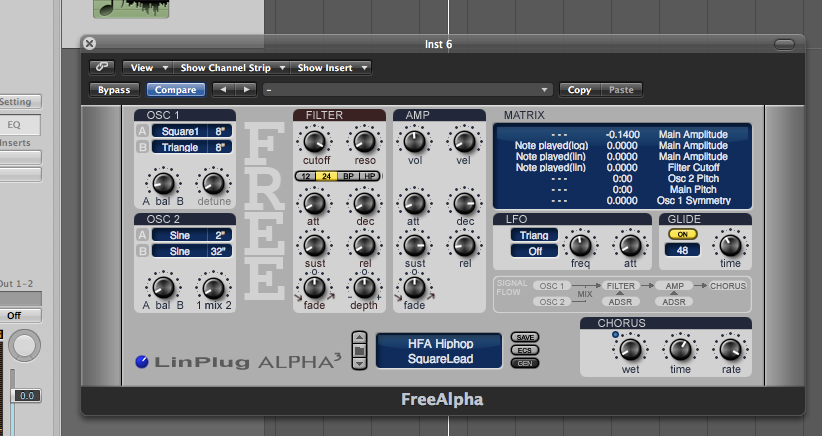Click the chorus rate knob
This screenshot has height=436, width=822.
coord(730,350)
